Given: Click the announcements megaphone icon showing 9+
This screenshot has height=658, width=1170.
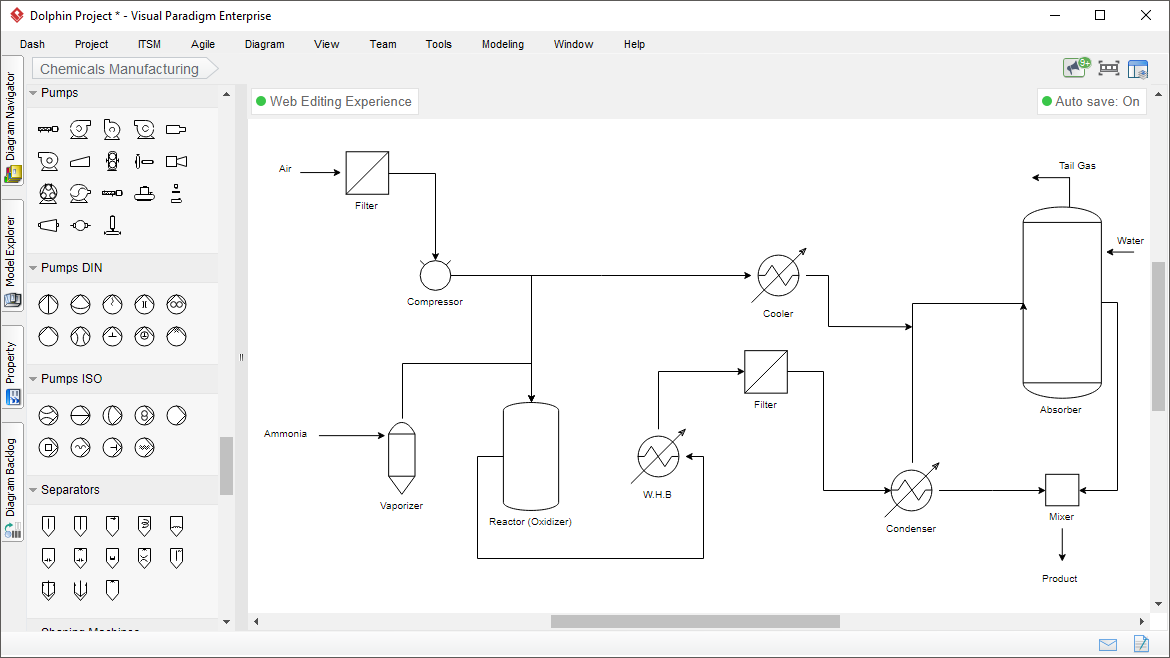Looking at the screenshot, I should pyautogui.click(x=1073, y=68).
